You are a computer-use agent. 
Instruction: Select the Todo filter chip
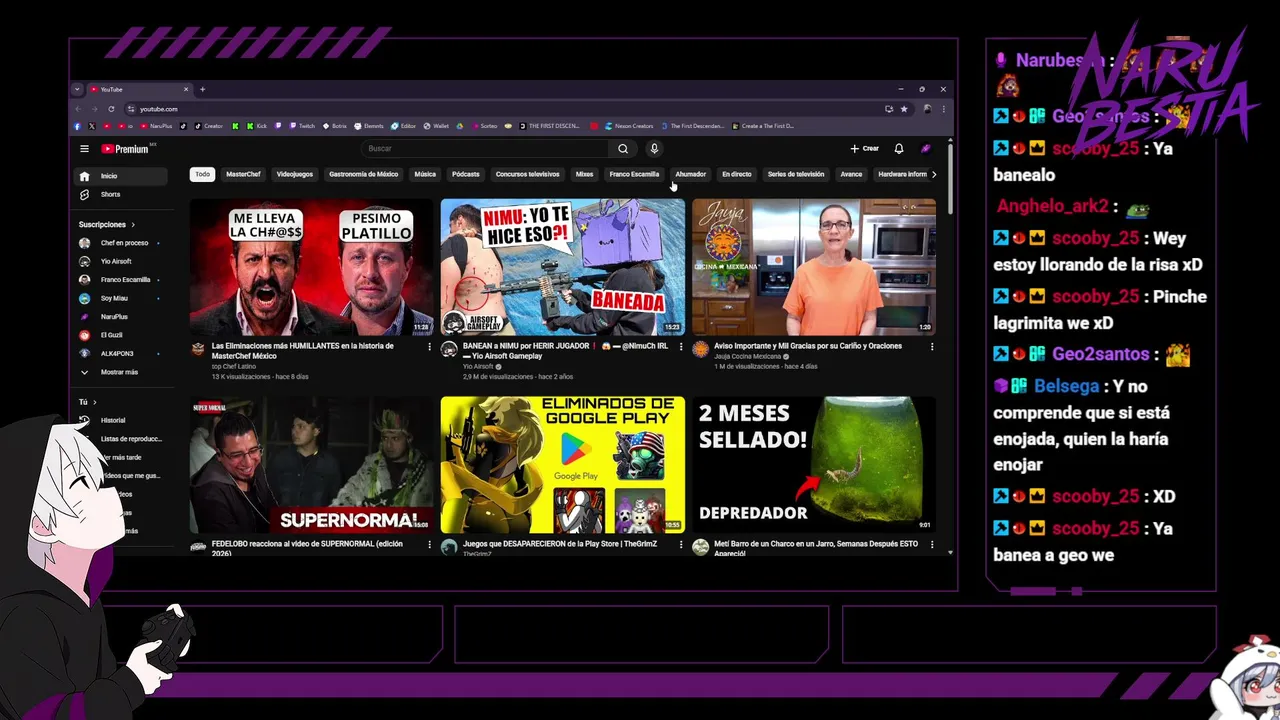pyautogui.click(x=203, y=174)
